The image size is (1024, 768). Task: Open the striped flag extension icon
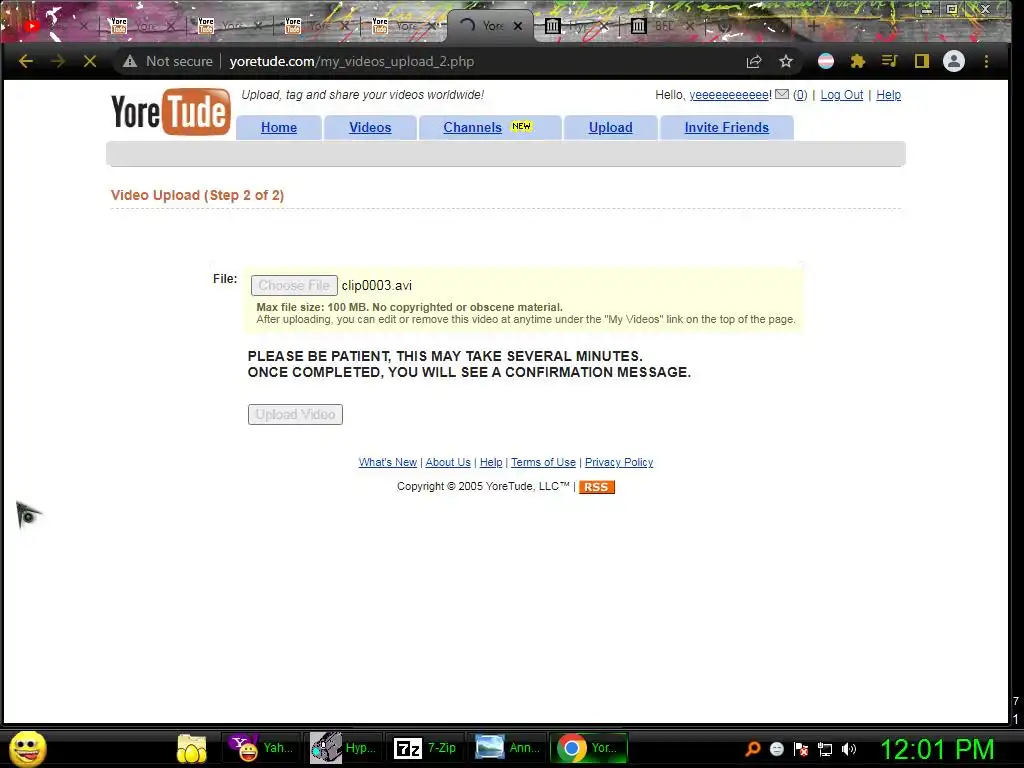coord(826,61)
